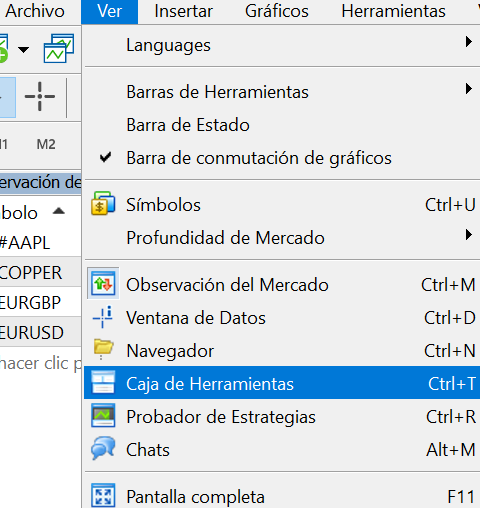This screenshot has width=480, height=508.
Task: Click the Observación del Mercado icon
Action: pyautogui.click(x=103, y=284)
